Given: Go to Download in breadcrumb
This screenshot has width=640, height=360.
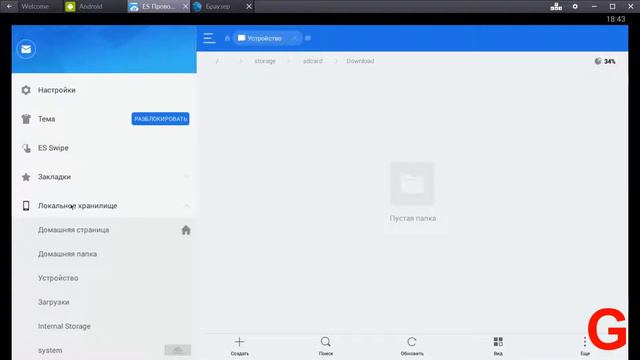Looking at the screenshot, I should pos(360,61).
